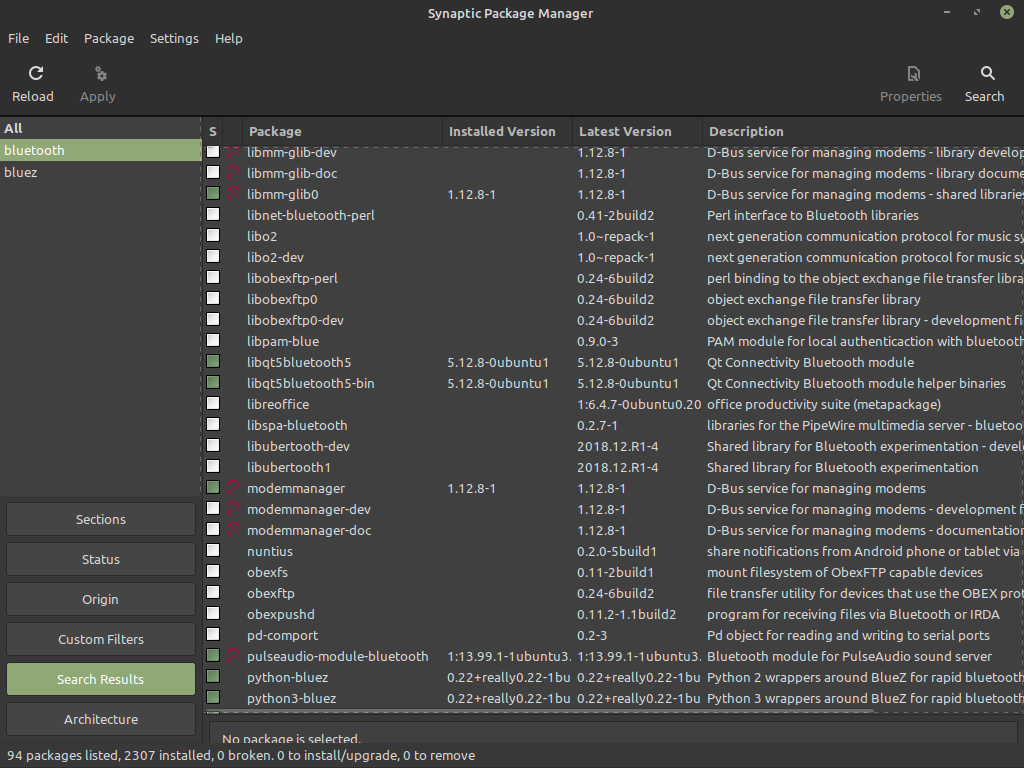The width and height of the screenshot is (1024, 768).
Task: Open the Settings menu
Action: [x=174, y=38]
